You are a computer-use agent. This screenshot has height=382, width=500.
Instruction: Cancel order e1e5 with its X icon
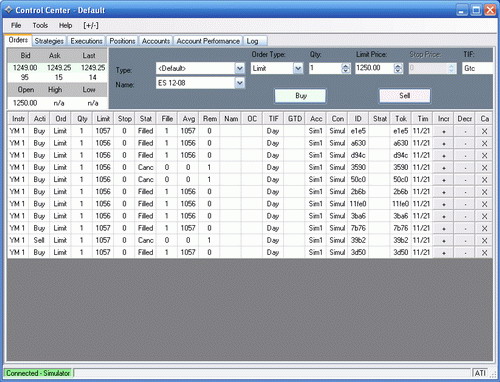[484, 131]
